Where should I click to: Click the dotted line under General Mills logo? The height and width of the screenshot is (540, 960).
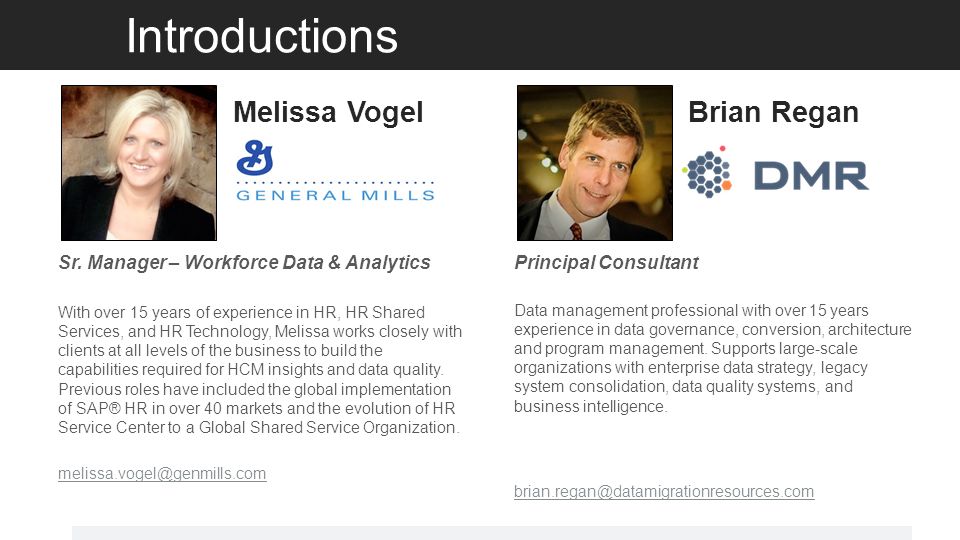click(x=336, y=182)
